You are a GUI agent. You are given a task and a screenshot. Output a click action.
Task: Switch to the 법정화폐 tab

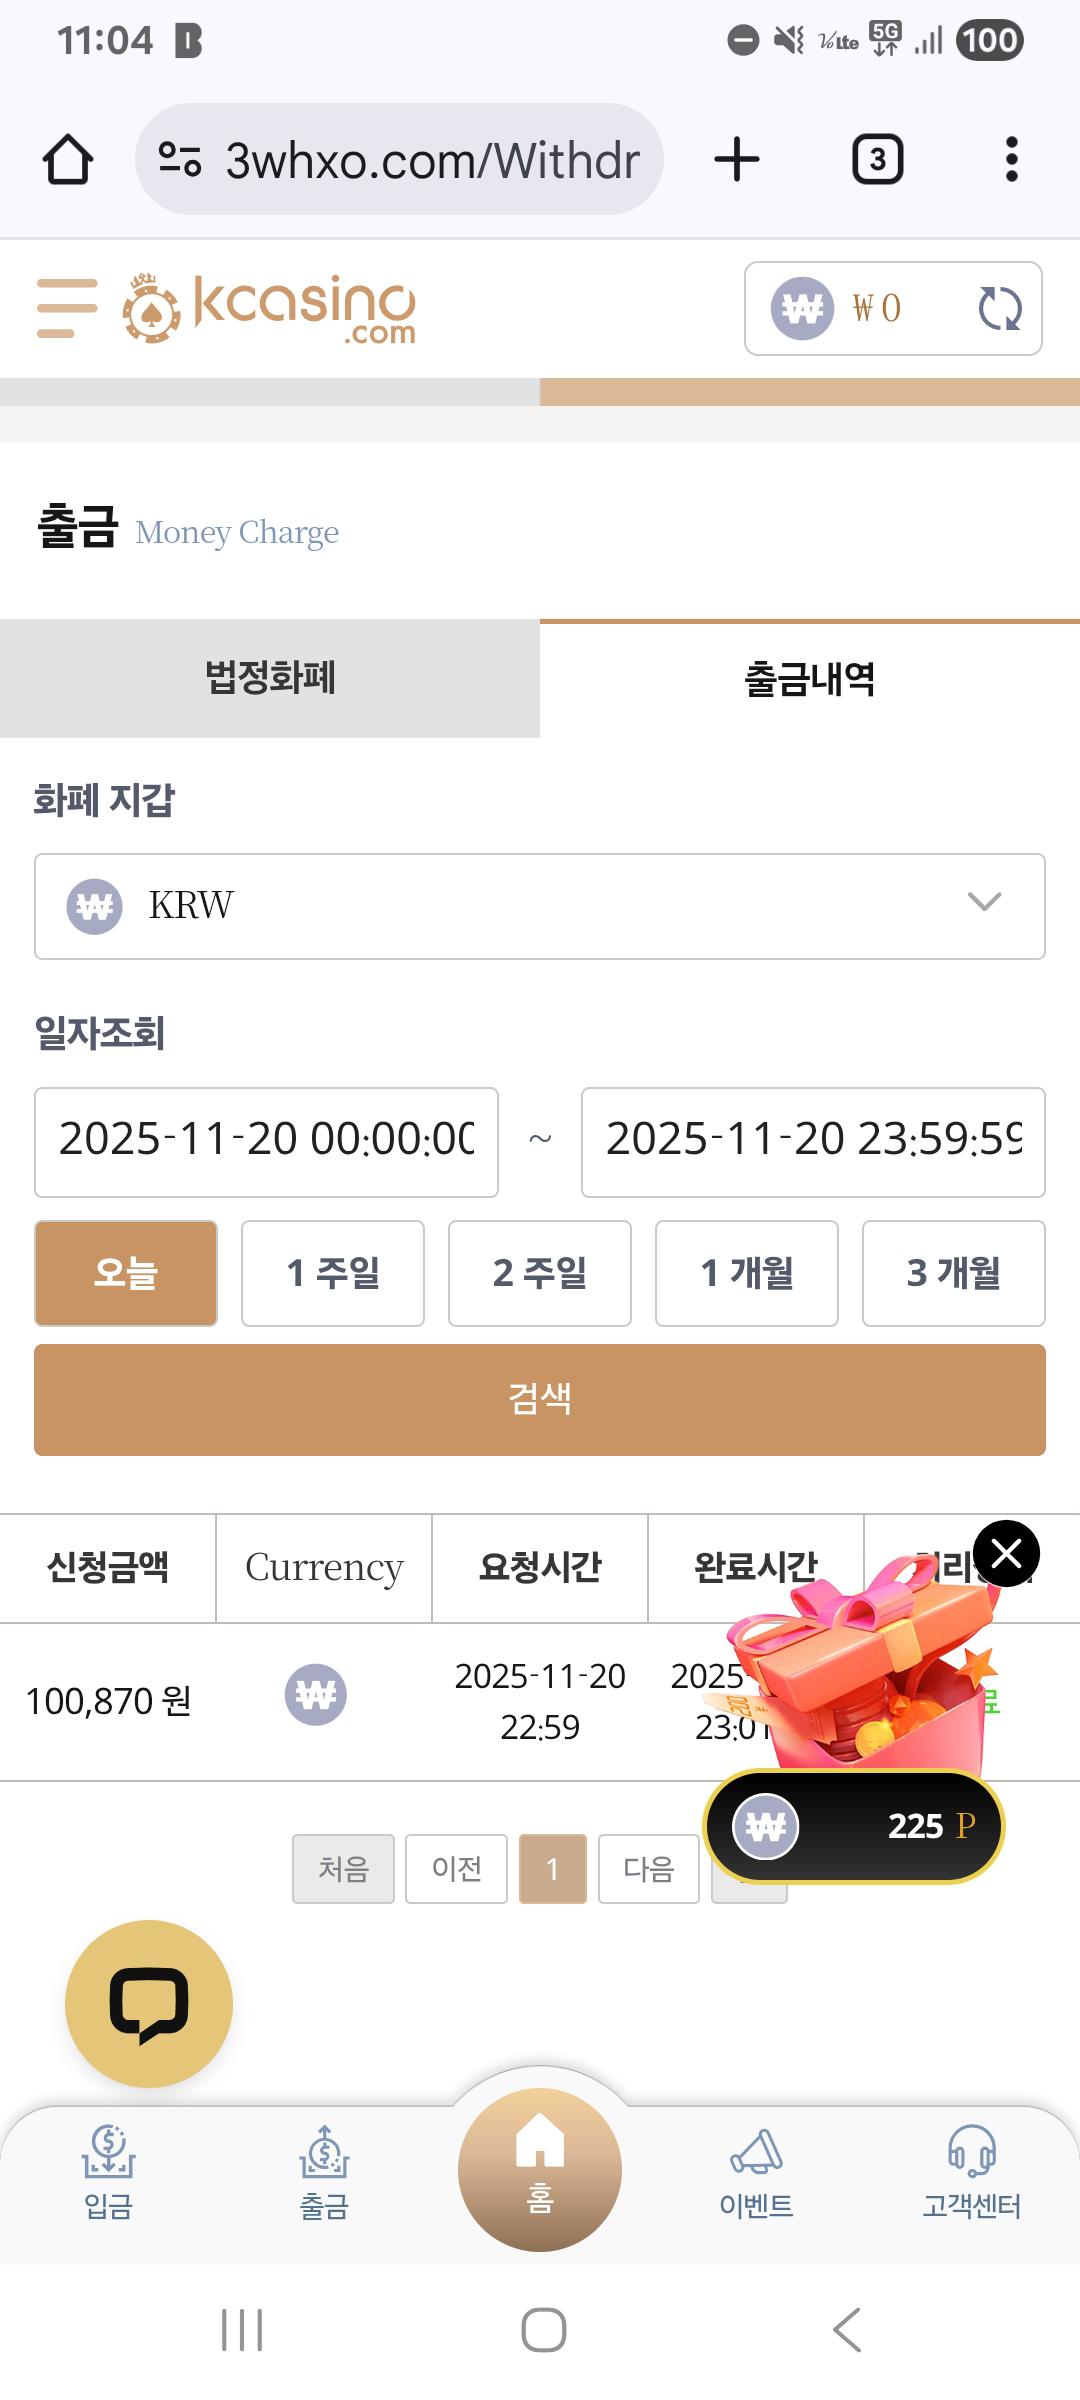270,678
